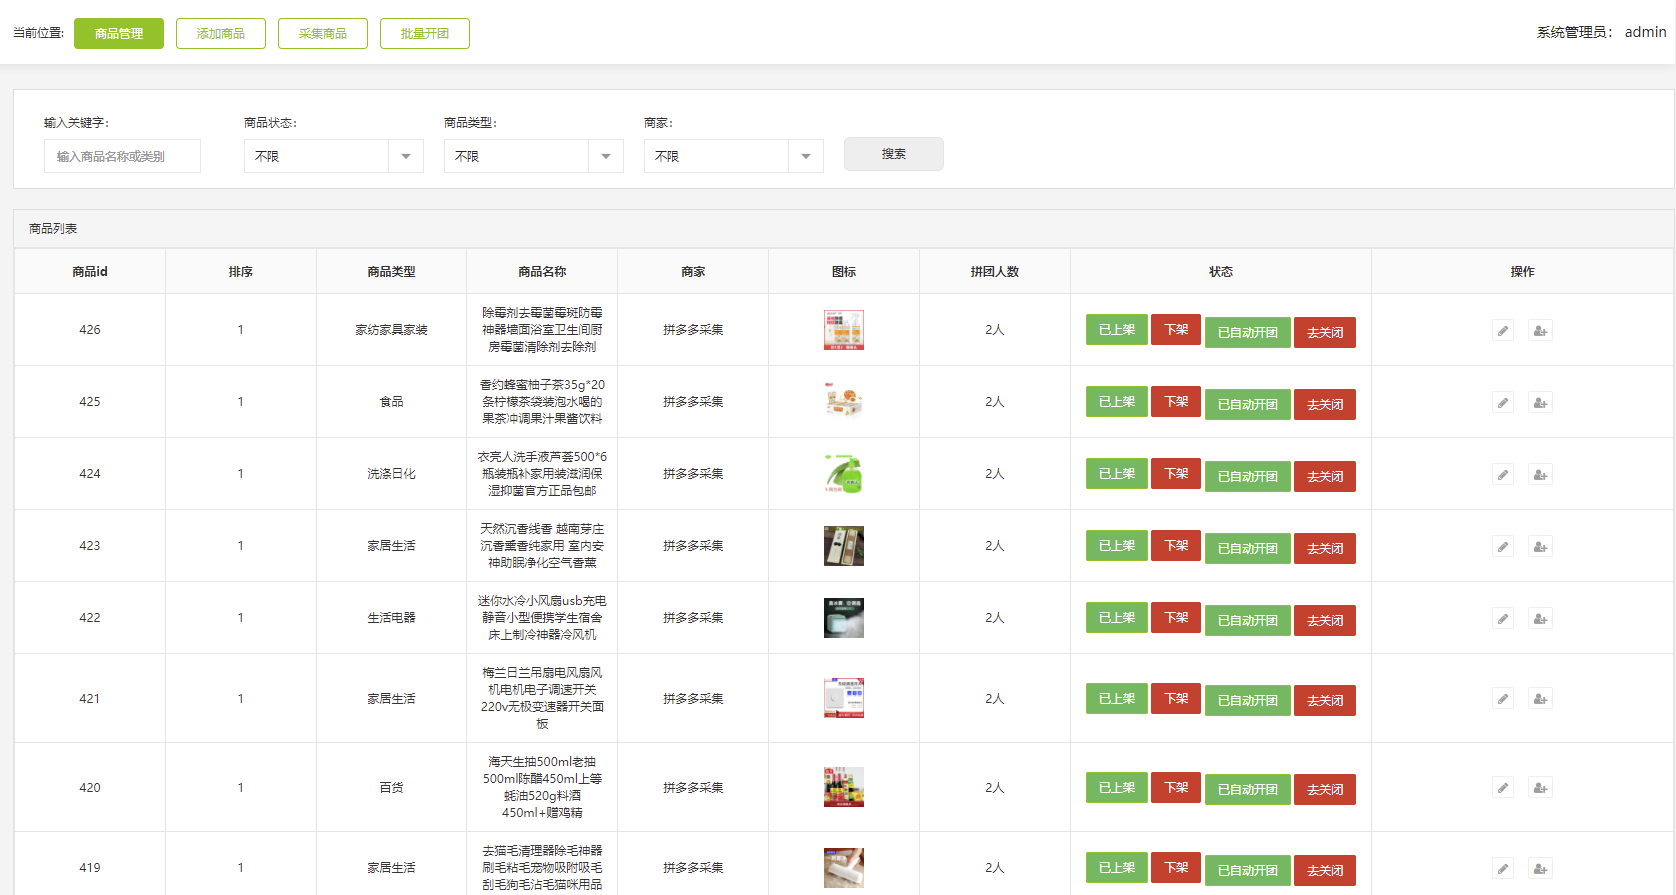The image size is (1676, 895).
Task: Click the add-user icon for product 425
Action: coord(1540,403)
